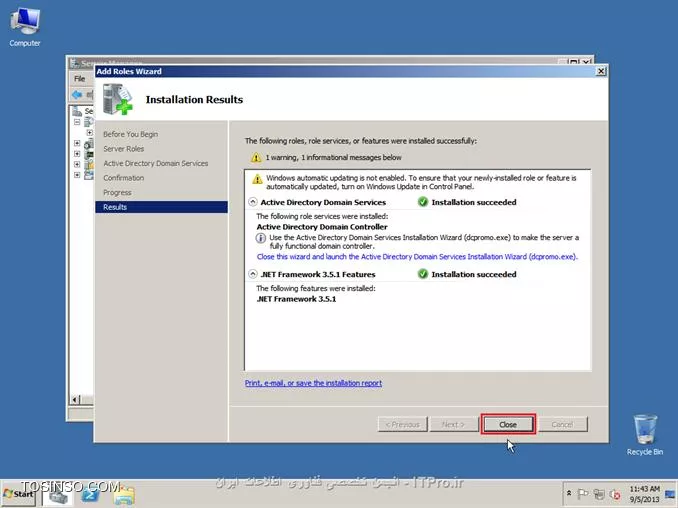This screenshot has height=508, width=678.
Task: Click the Close button
Action: pyautogui.click(x=508, y=425)
